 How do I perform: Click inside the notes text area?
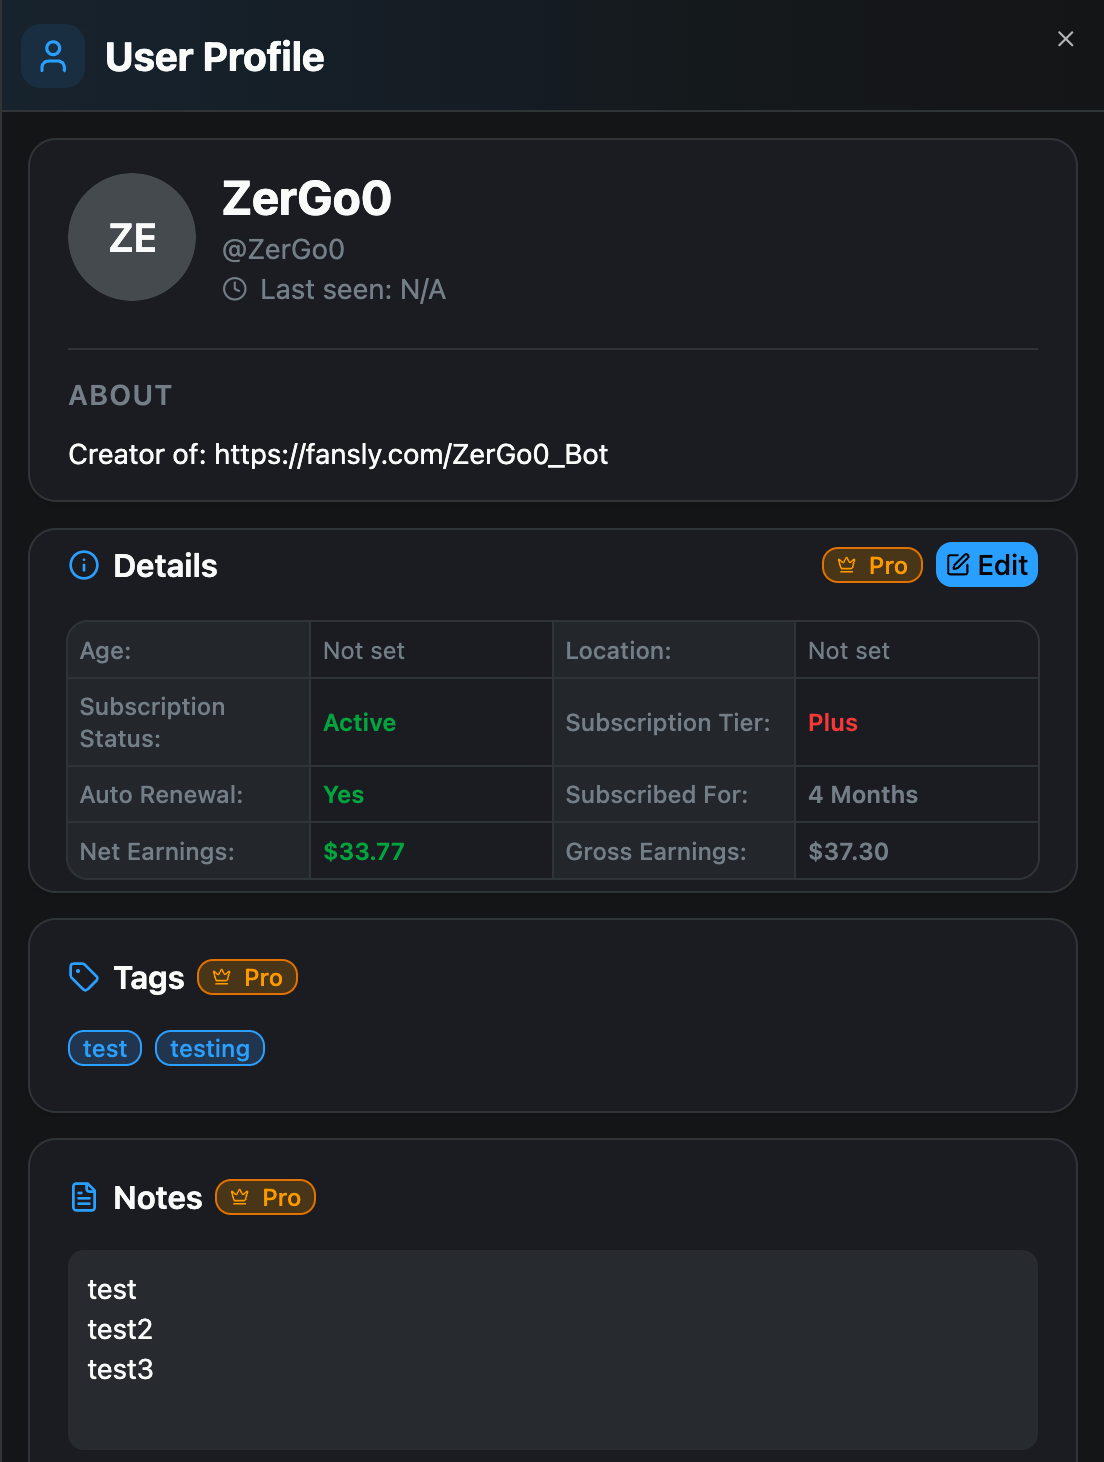click(553, 1350)
